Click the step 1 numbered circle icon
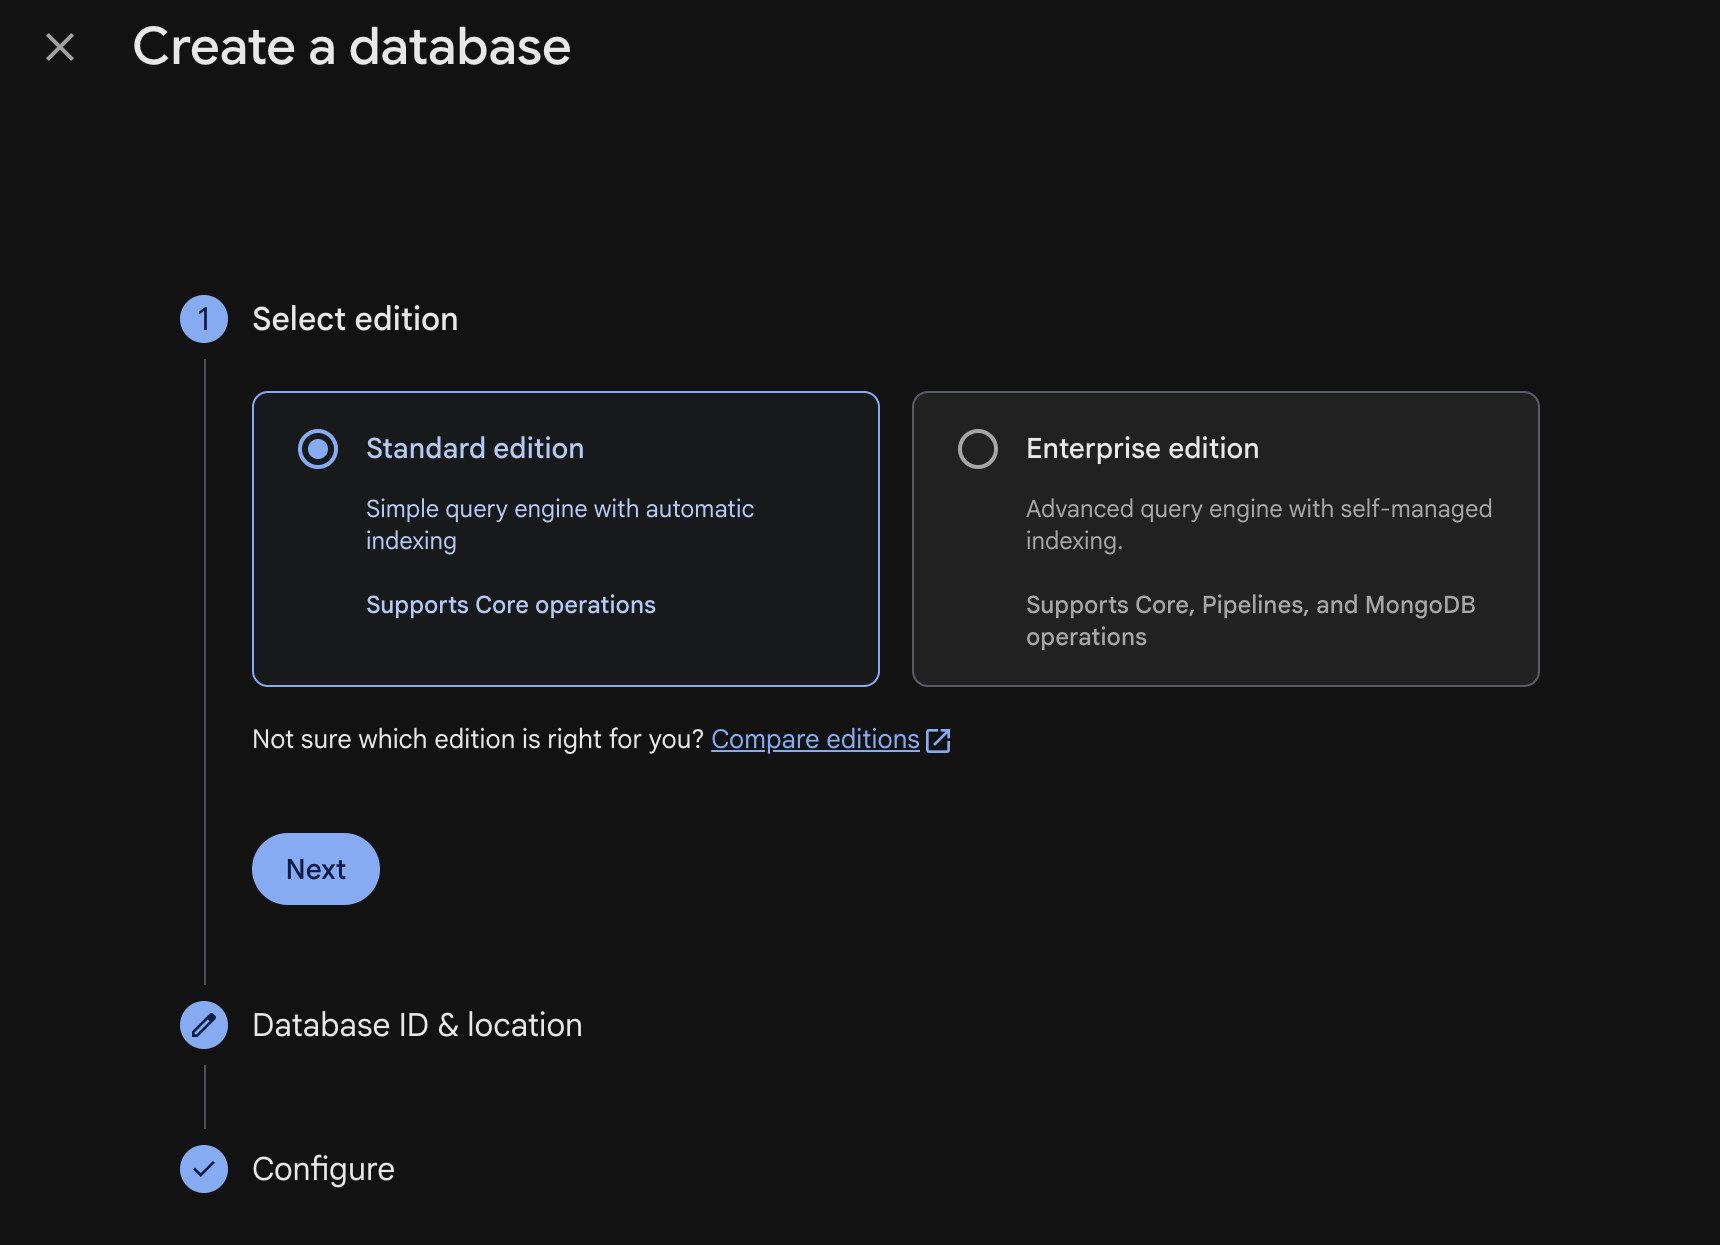Image resolution: width=1720 pixels, height=1245 pixels. (x=204, y=319)
